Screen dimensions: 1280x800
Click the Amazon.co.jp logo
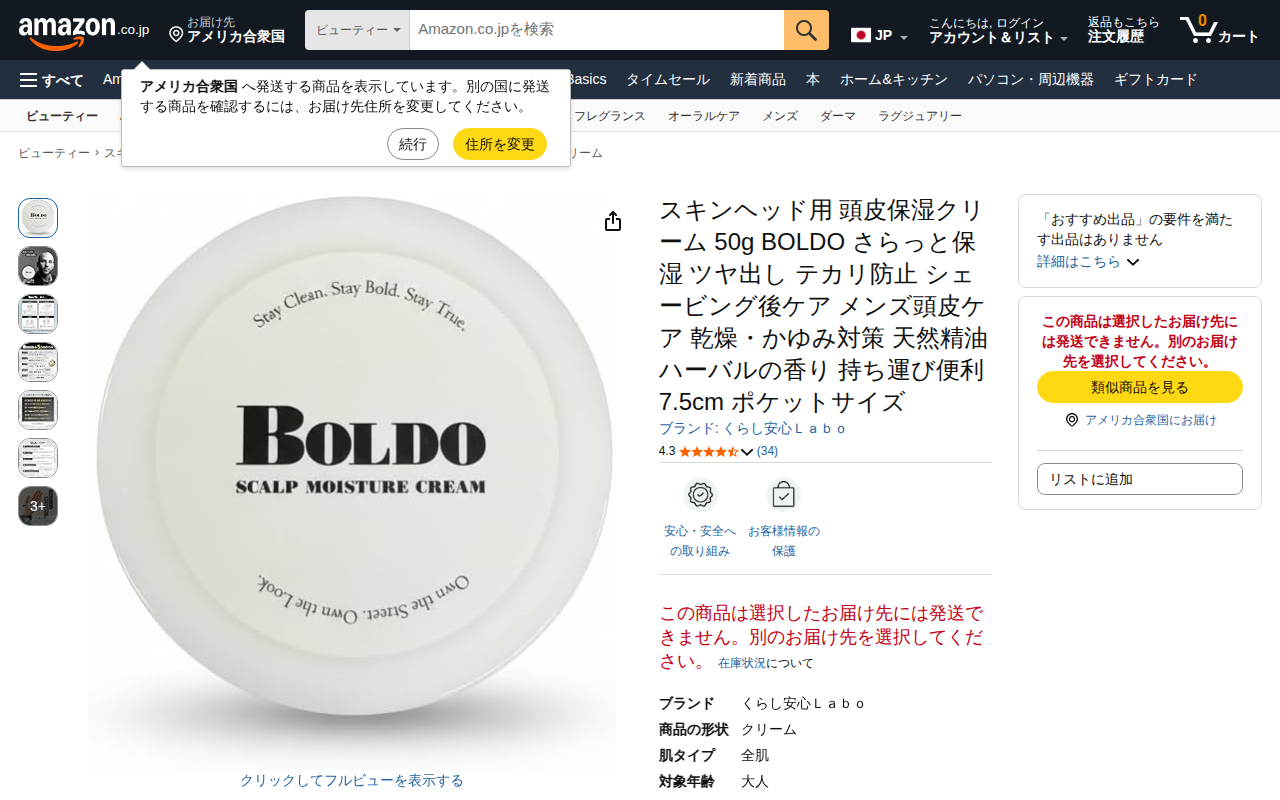tap(84, 31)
